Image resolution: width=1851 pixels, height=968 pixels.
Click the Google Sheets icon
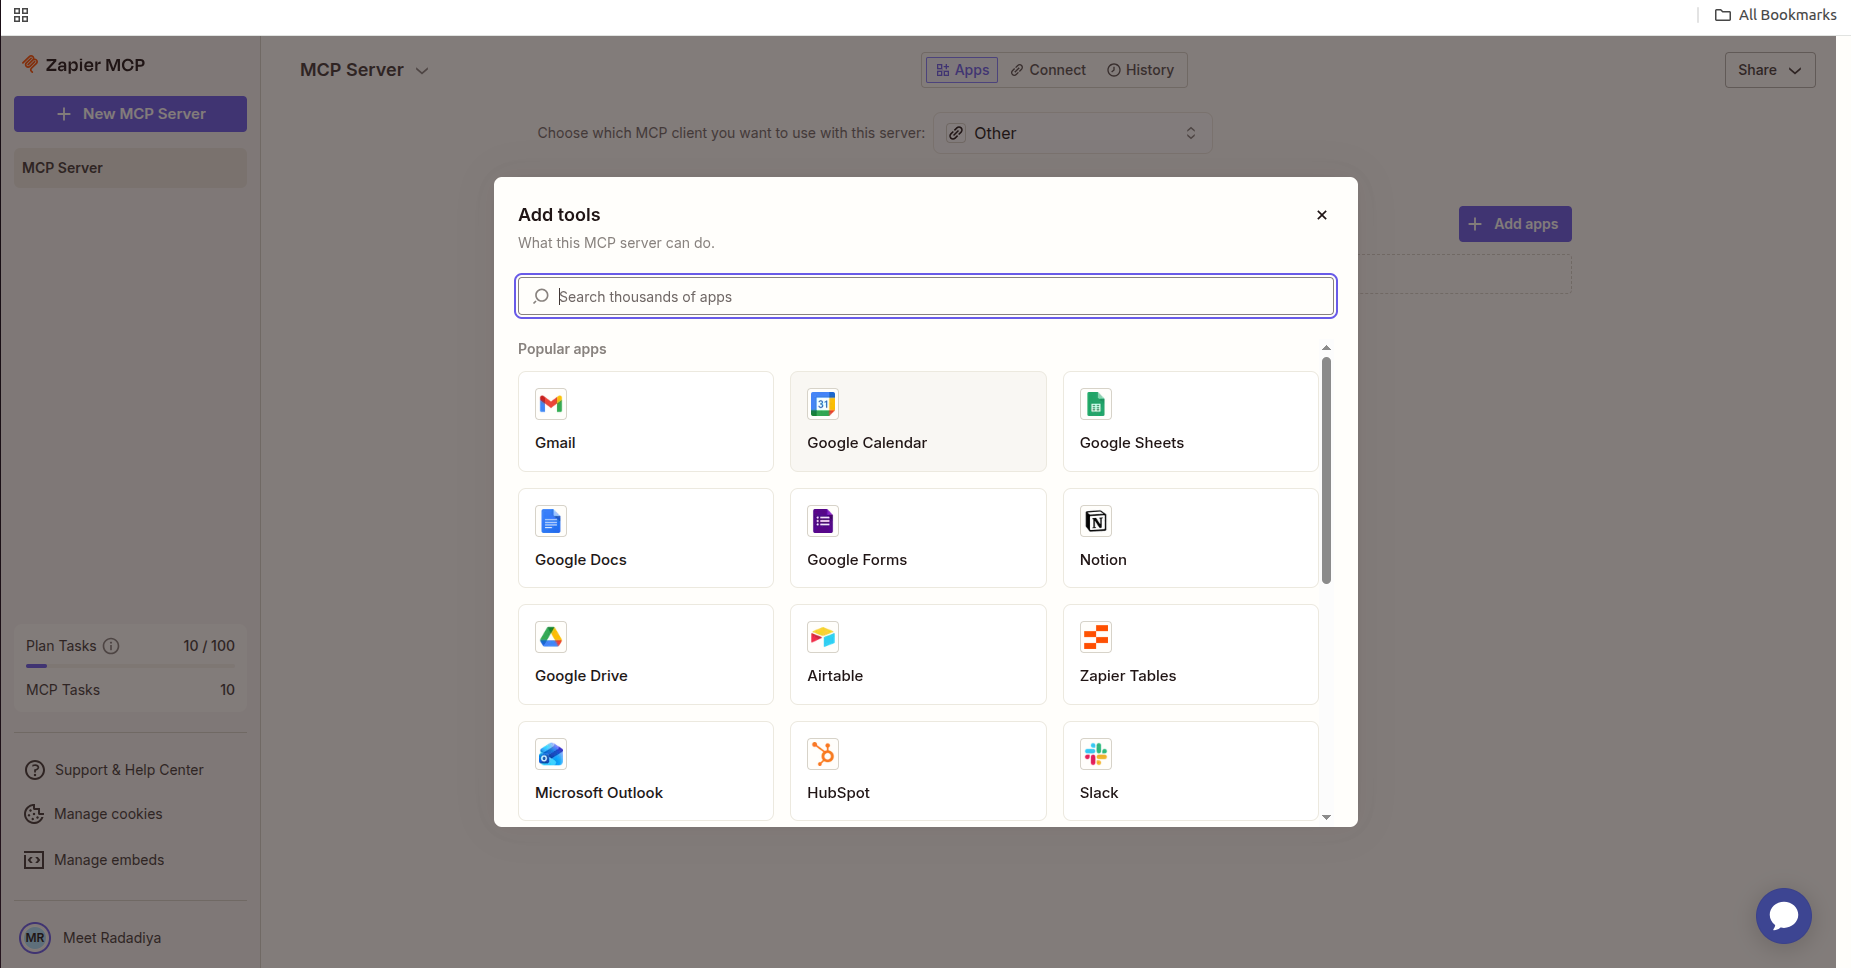click(1096, 404)
